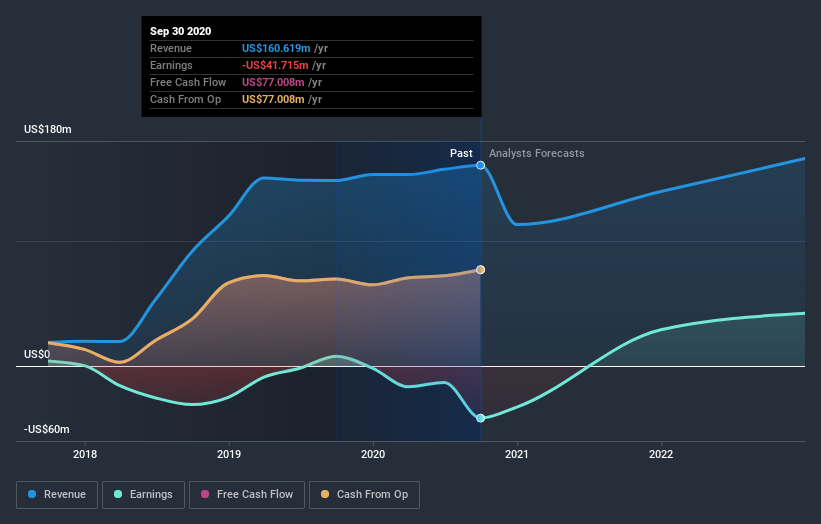
Task: Click the US$180m axis label
Action: 48,129
